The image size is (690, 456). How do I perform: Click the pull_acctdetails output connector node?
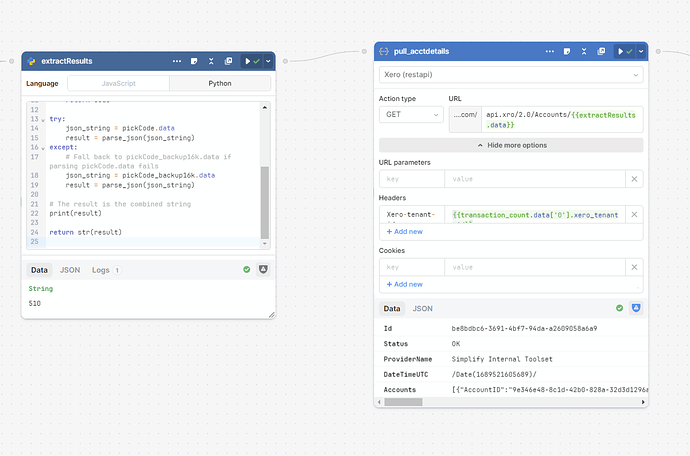coord(658,51)
